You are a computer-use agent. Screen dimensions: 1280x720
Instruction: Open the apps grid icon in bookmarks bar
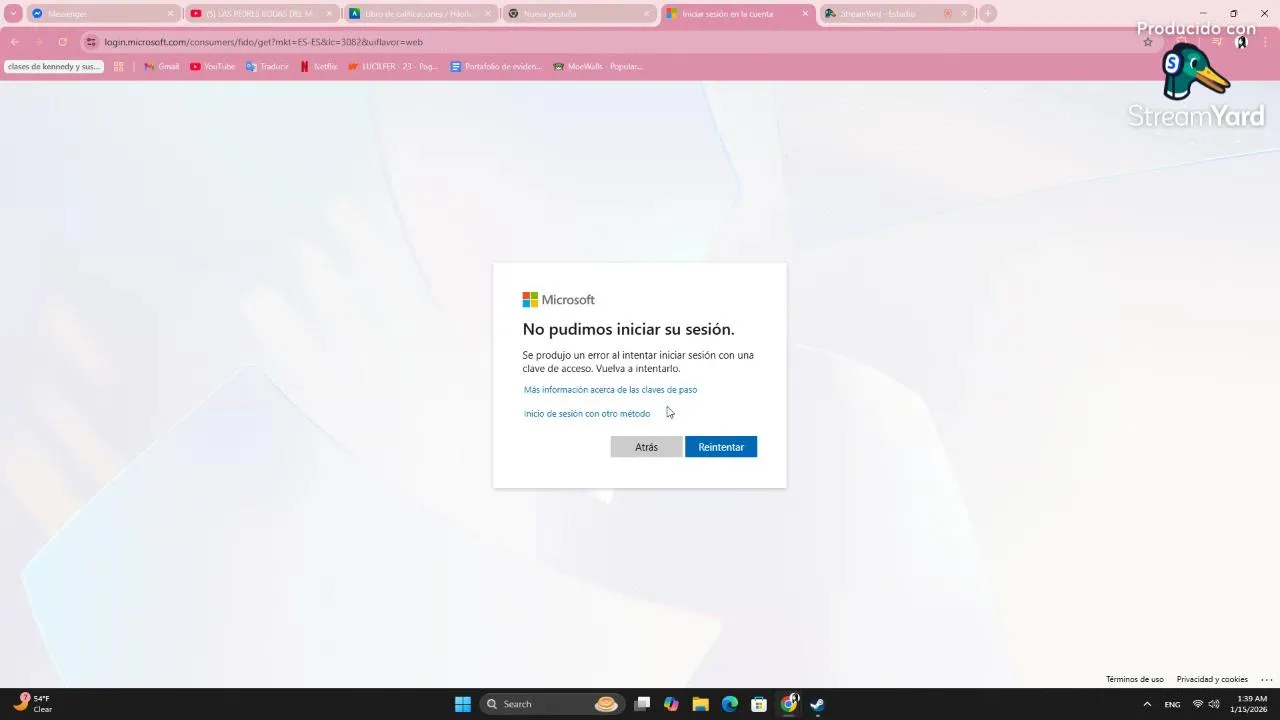click(118, 67)
